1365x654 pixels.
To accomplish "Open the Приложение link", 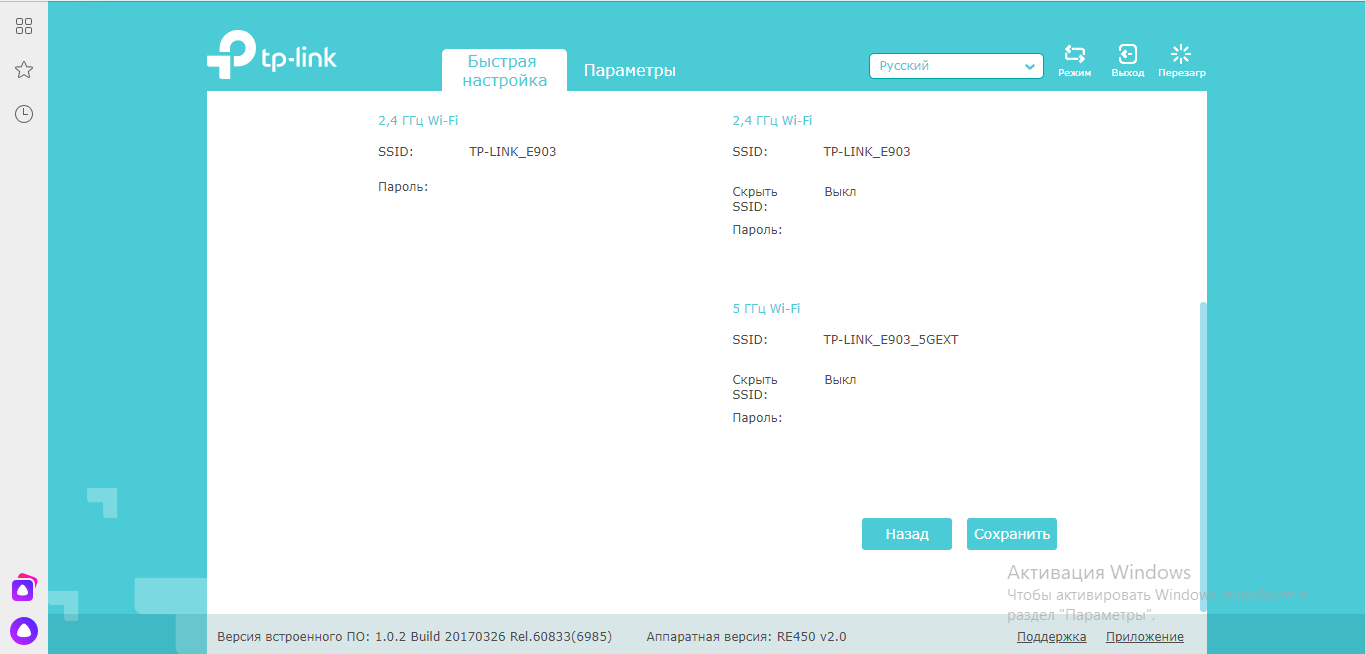I will click(1145, 637).
